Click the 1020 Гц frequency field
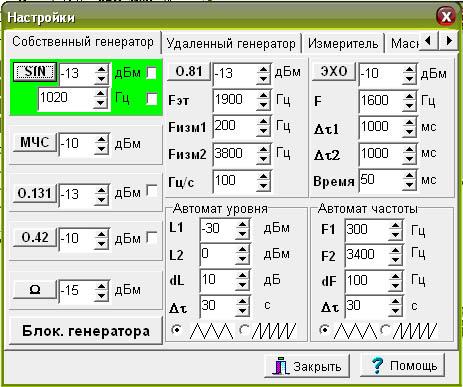Screen dimensions: 463x387 (67, 98)
